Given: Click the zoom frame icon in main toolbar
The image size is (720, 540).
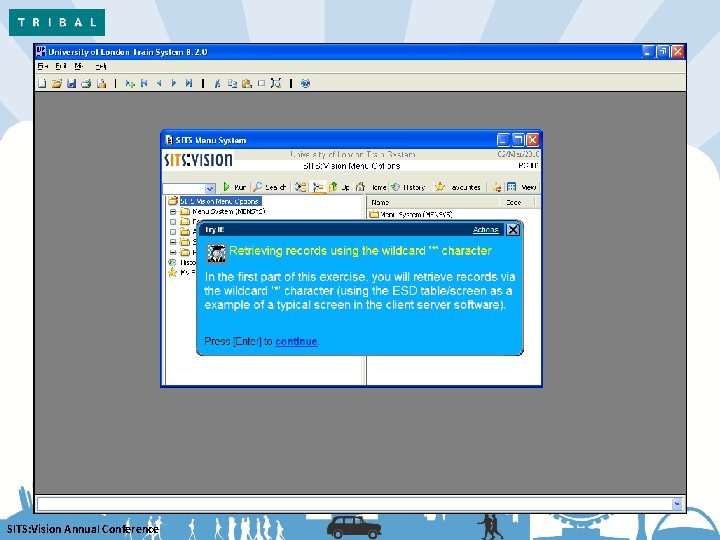Looking at the screenshot, I should tap(276, 83).
